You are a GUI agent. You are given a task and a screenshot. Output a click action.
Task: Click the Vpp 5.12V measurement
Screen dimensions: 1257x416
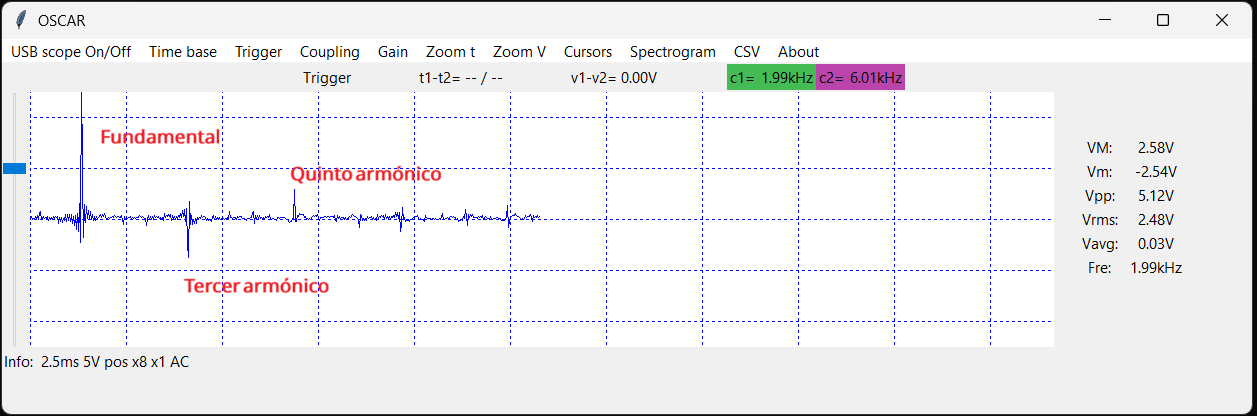pyautogui.click(x=1130, y=195)
